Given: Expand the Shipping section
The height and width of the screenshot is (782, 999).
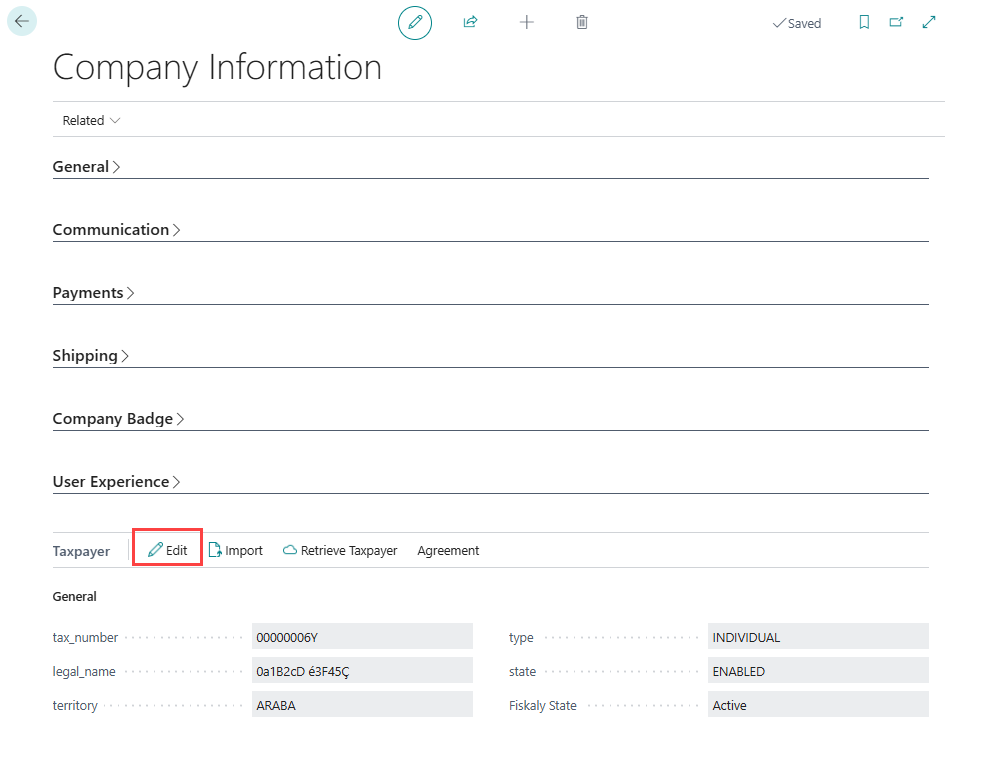Looking at the screenshot, I should point(91,356).
